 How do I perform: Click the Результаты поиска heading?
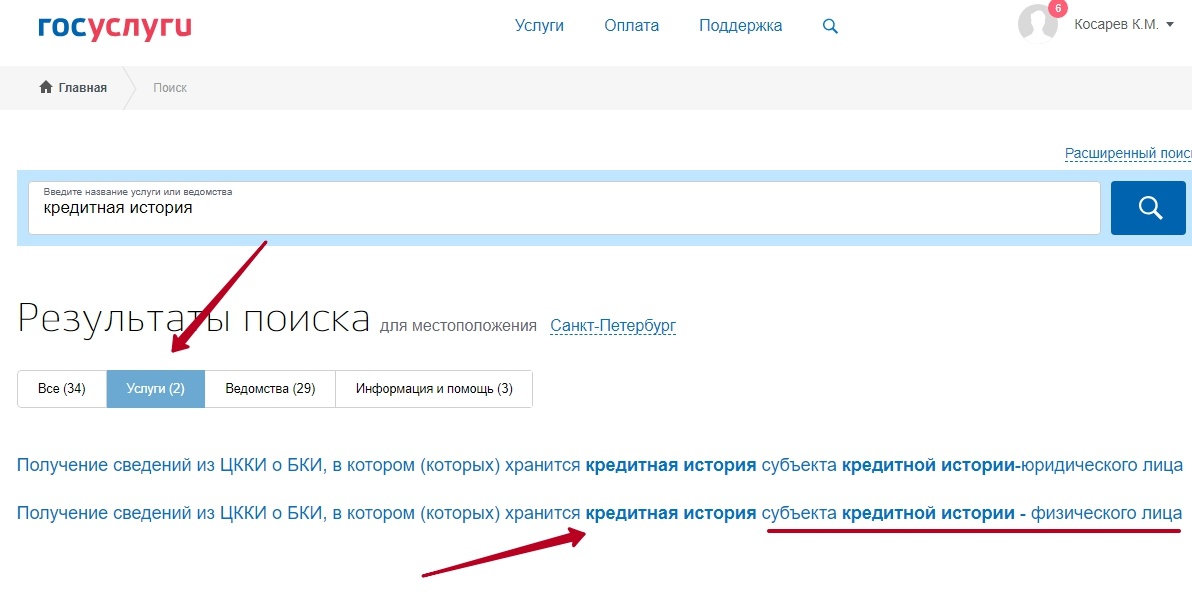pyautogui.click(x=194, y=318)
